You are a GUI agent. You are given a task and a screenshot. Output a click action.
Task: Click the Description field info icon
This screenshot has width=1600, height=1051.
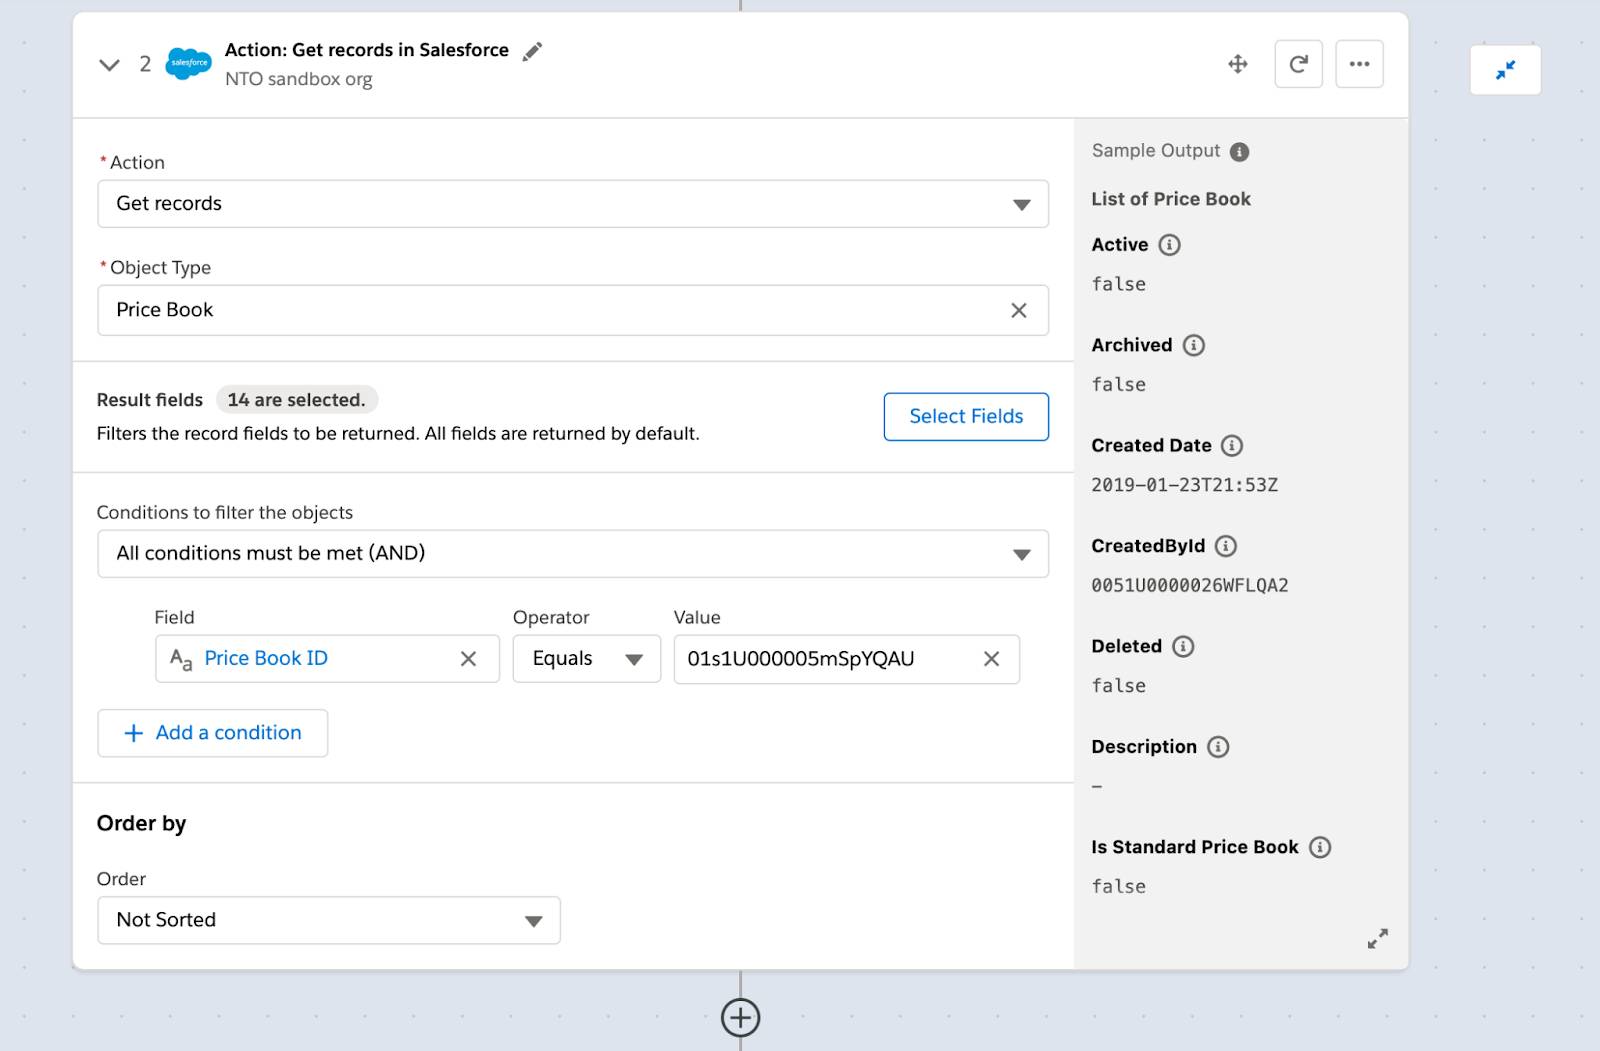point(1218,747)
